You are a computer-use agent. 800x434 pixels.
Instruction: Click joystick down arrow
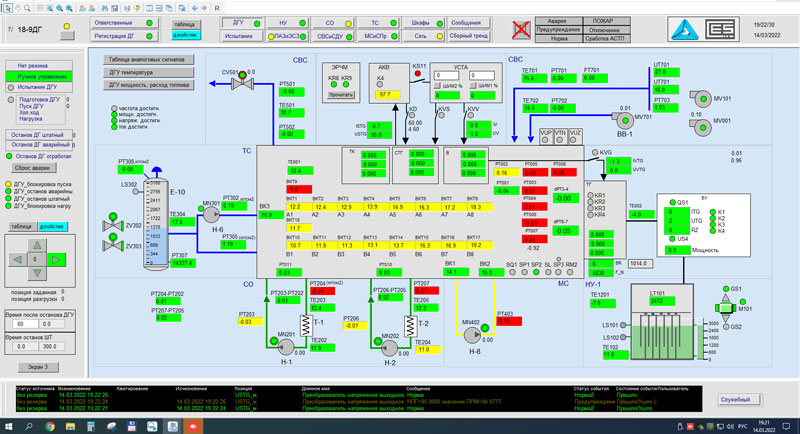click(x=37, y=273)
